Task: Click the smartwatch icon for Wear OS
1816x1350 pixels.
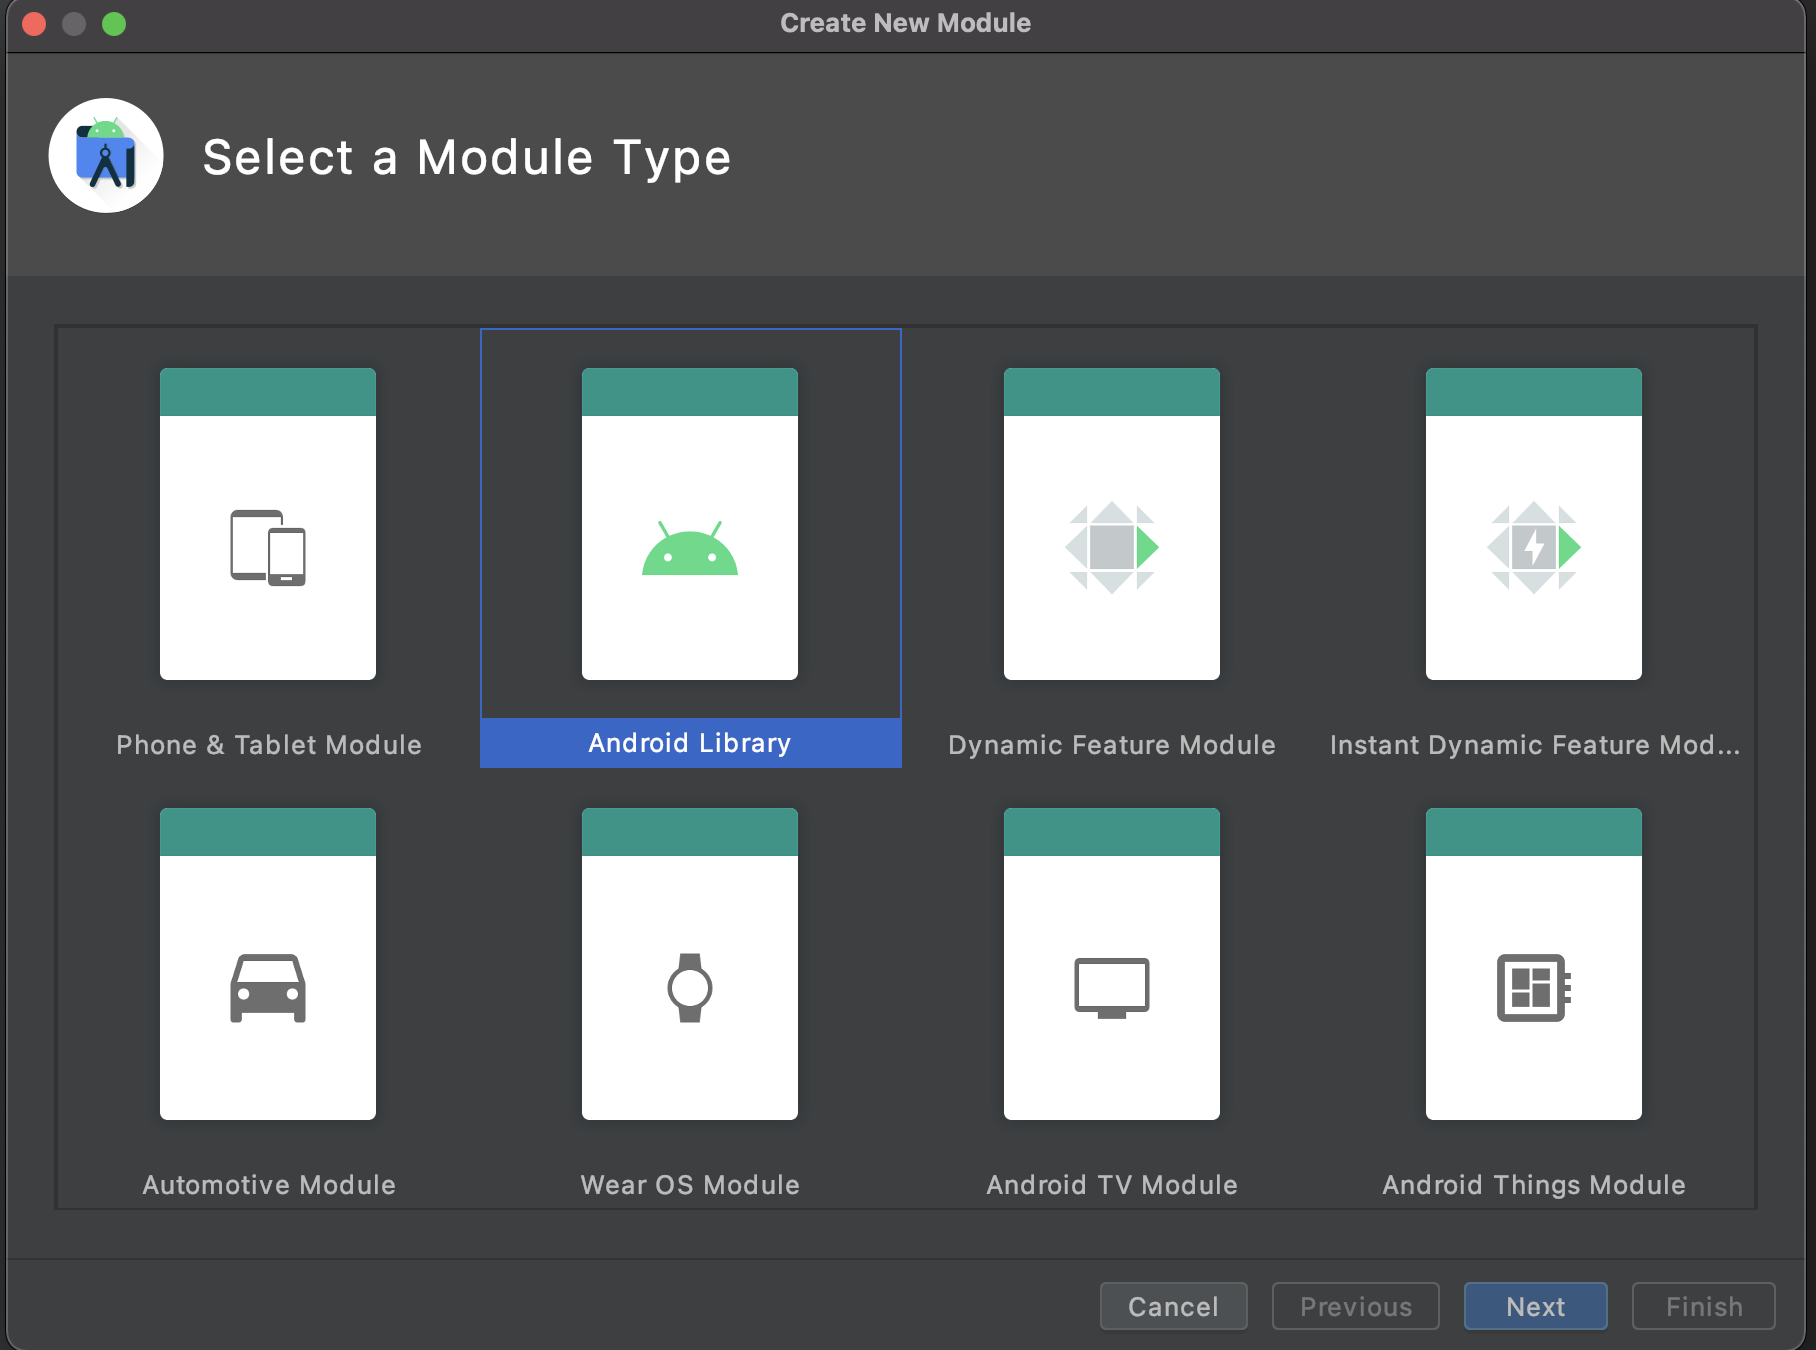Action: (x=690, y=988)
